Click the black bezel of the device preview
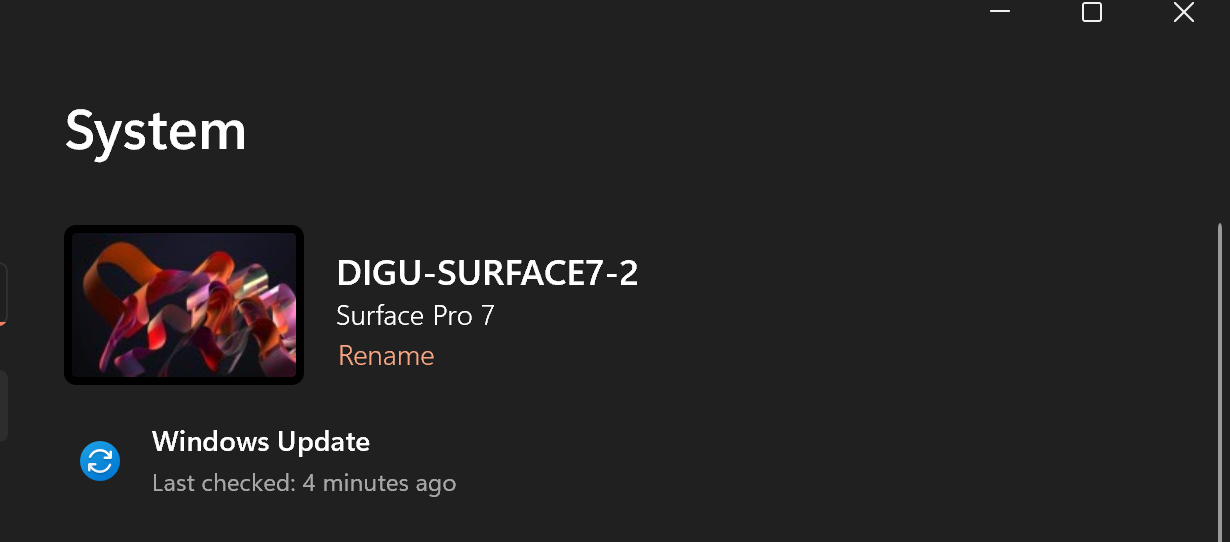This screenshot has height=542, width=1230. click(x=68, y=304)
